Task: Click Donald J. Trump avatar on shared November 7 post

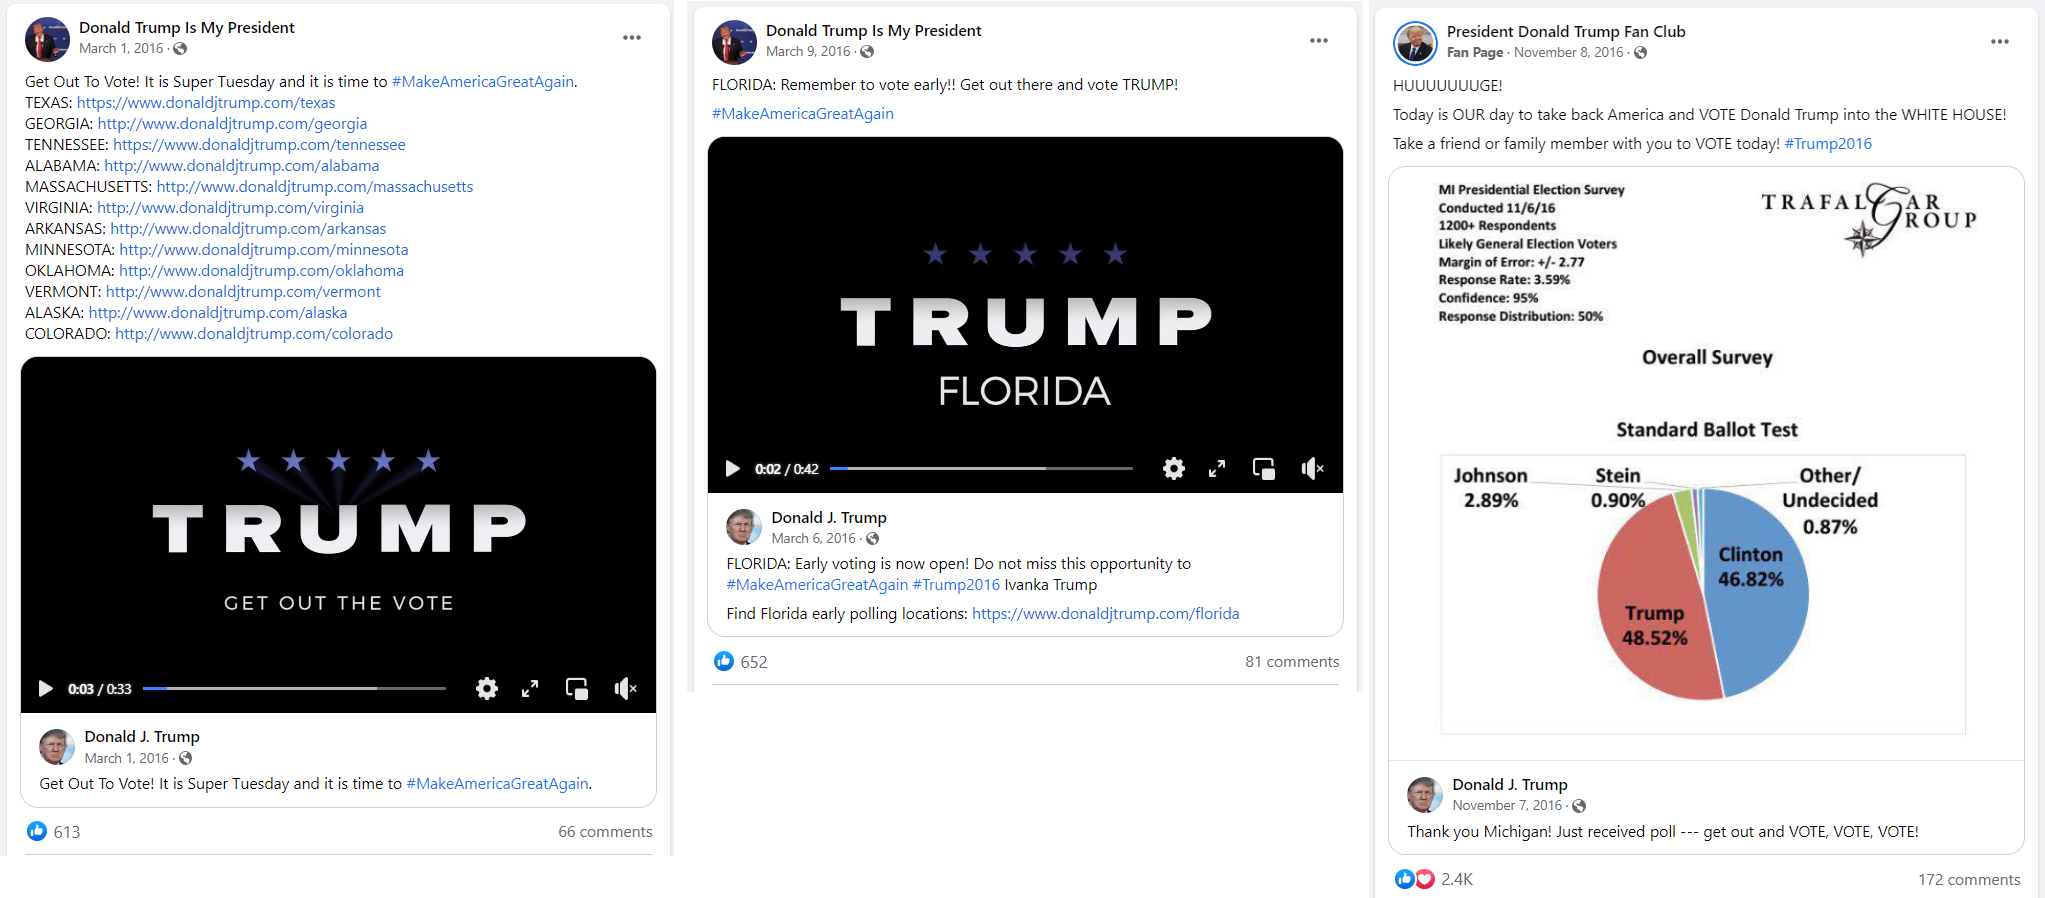Action: tap(1425, 795)
